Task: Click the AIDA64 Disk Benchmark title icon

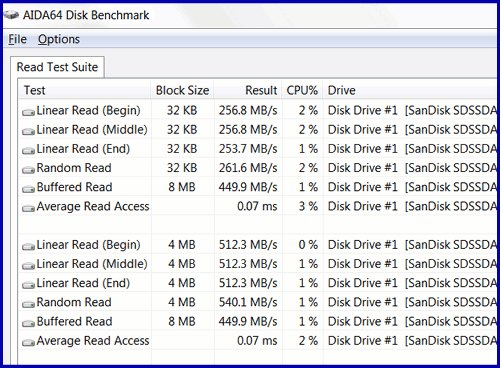Action: coord(11,15)
